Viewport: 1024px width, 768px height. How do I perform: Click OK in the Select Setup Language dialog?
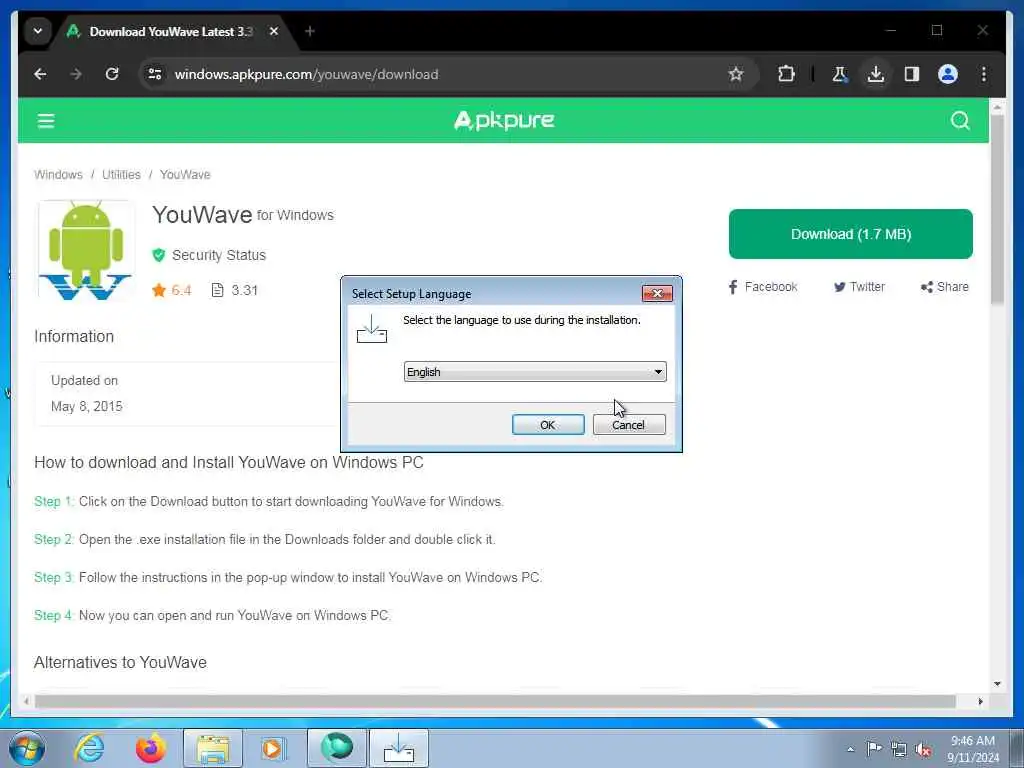[x=548, y=424]
